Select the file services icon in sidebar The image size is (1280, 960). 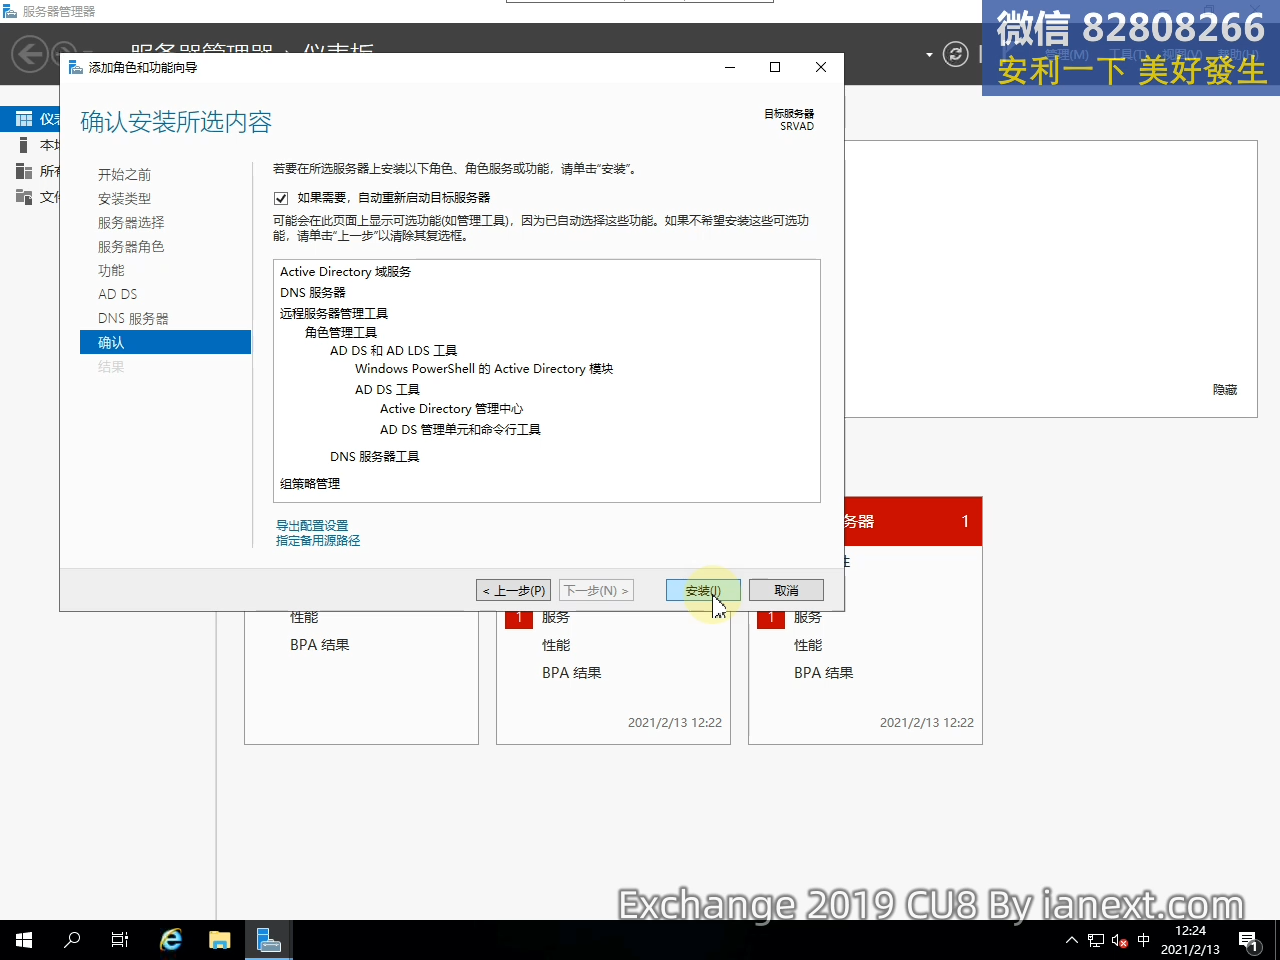pyautogui.click(x=24, y=197)
